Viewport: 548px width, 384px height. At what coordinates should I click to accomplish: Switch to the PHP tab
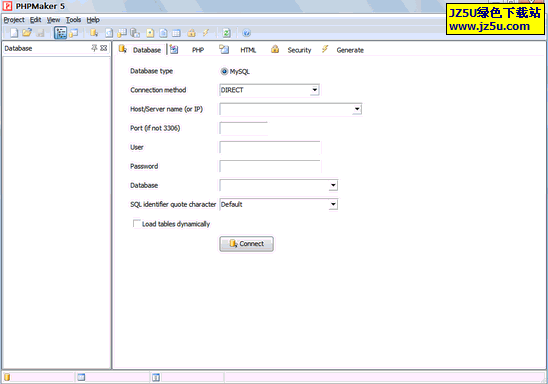point(188,50)
